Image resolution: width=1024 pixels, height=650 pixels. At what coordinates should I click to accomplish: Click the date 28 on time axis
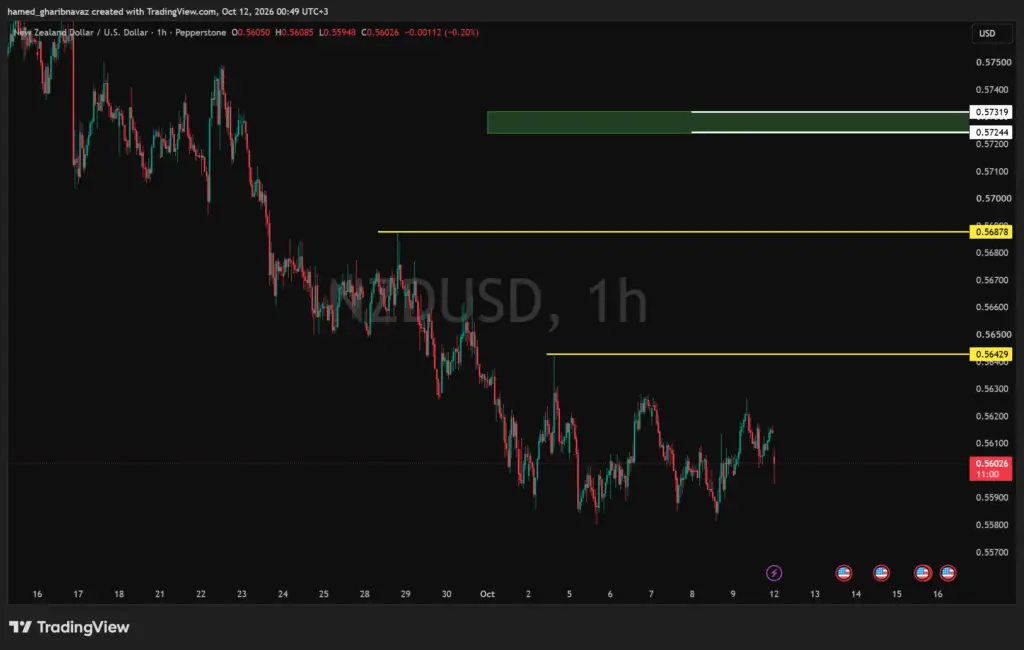coord(364,594)
